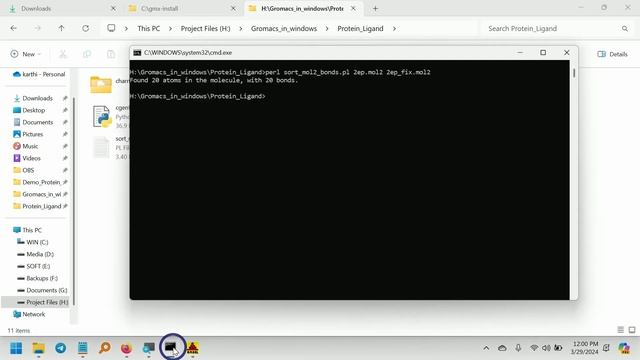Screen dimensions: 640x360
Task: Click the search magnifier icon
Action: point(624,29)
